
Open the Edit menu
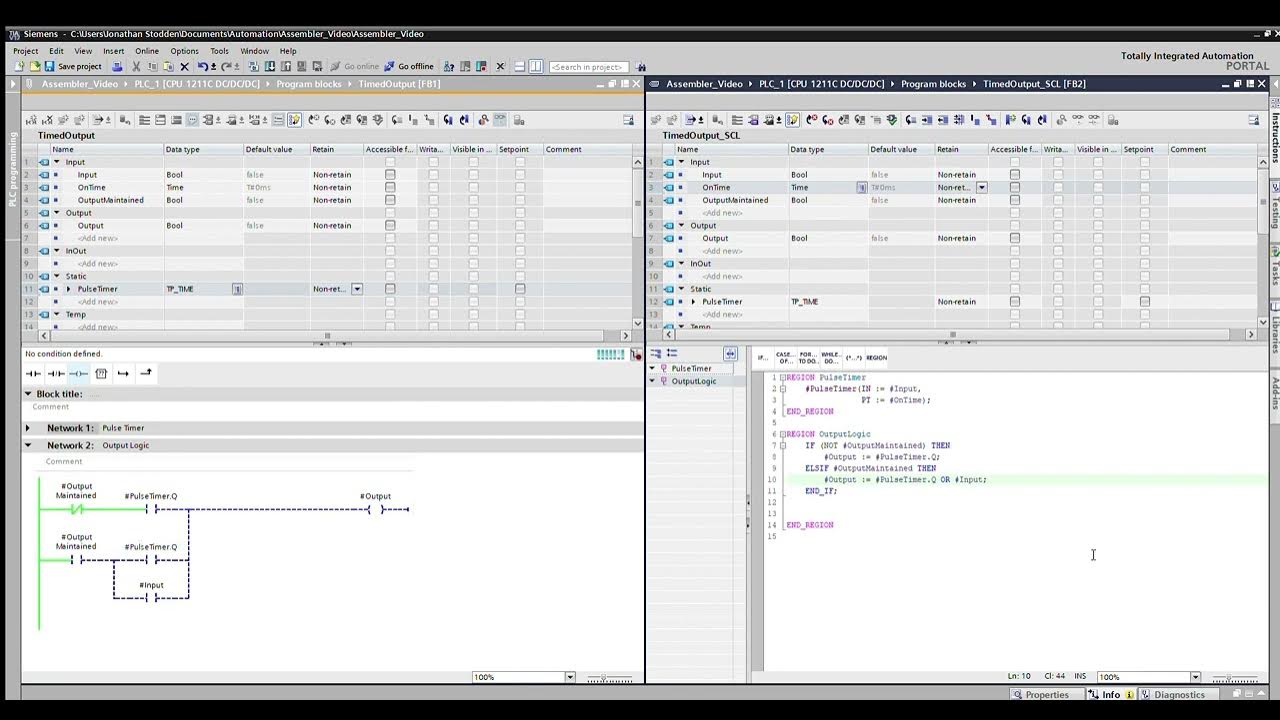[x=56, y=51]
